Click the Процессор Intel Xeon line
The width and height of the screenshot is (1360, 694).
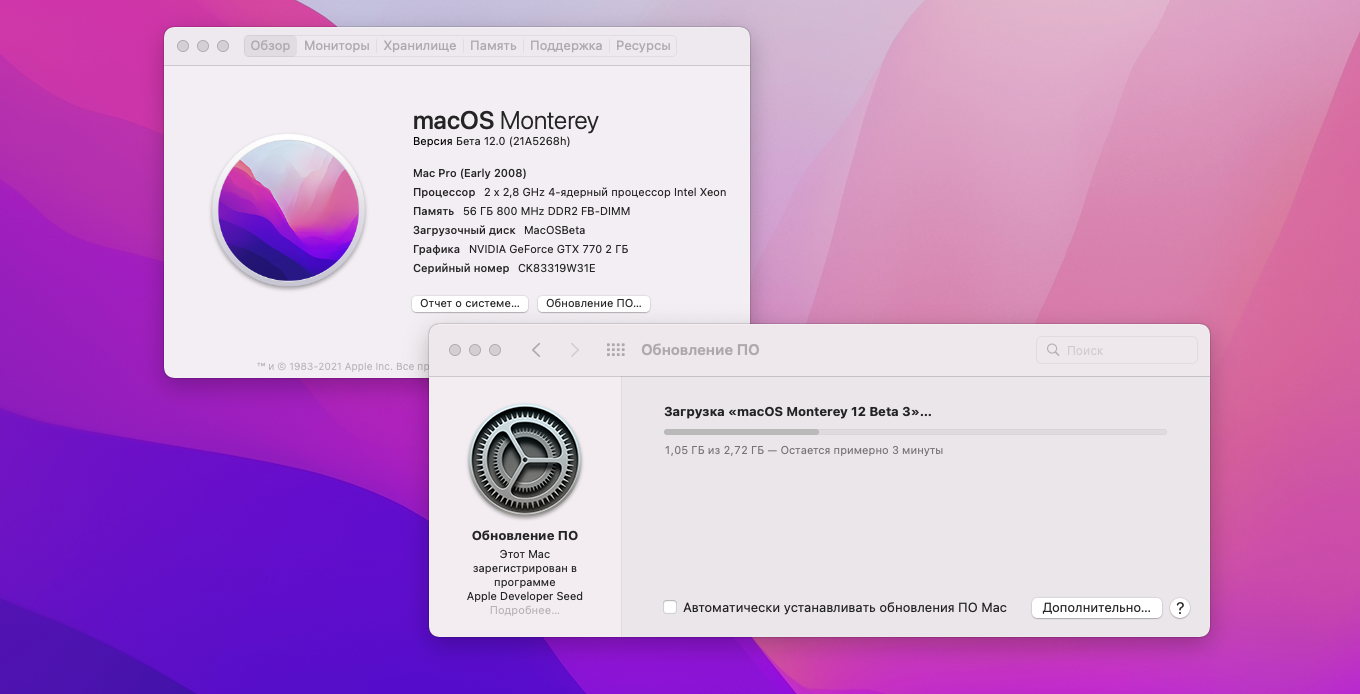(570, 192)
